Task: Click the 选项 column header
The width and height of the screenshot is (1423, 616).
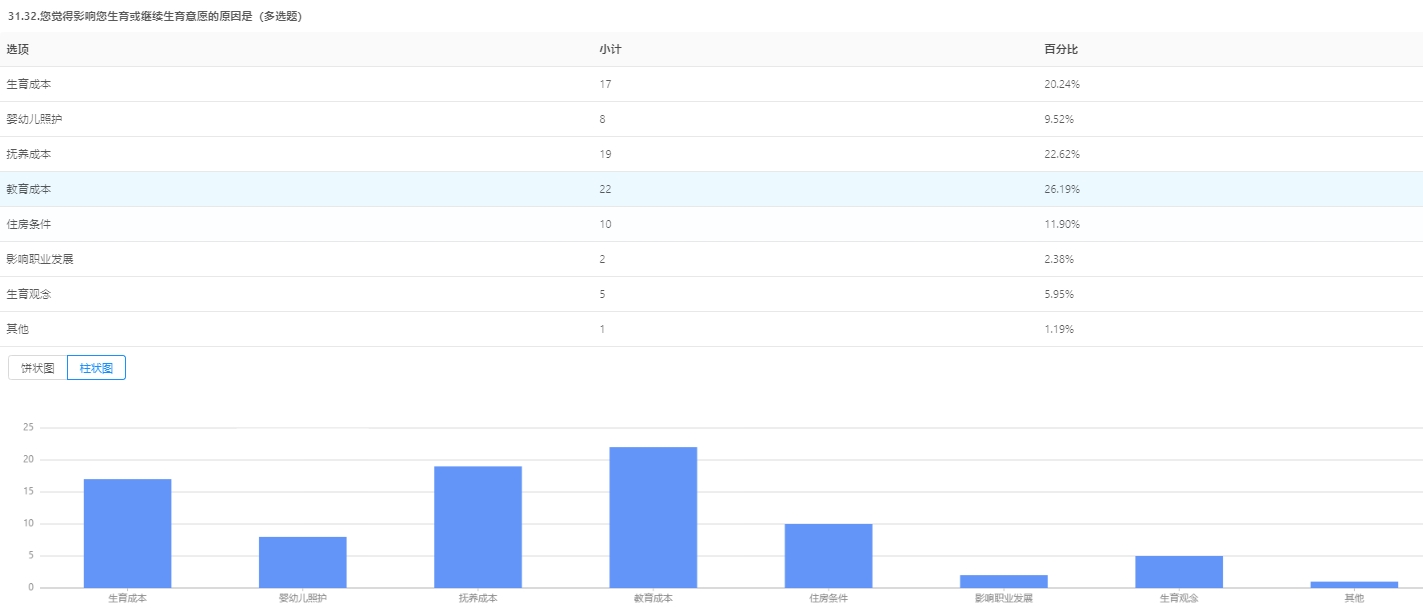Action: (18, 49)
